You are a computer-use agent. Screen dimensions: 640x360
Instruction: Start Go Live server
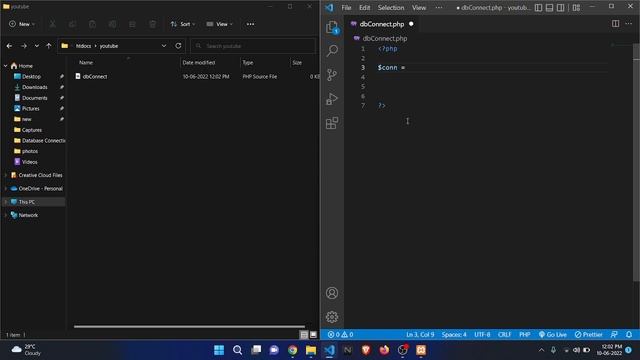(x=553, y=334)
